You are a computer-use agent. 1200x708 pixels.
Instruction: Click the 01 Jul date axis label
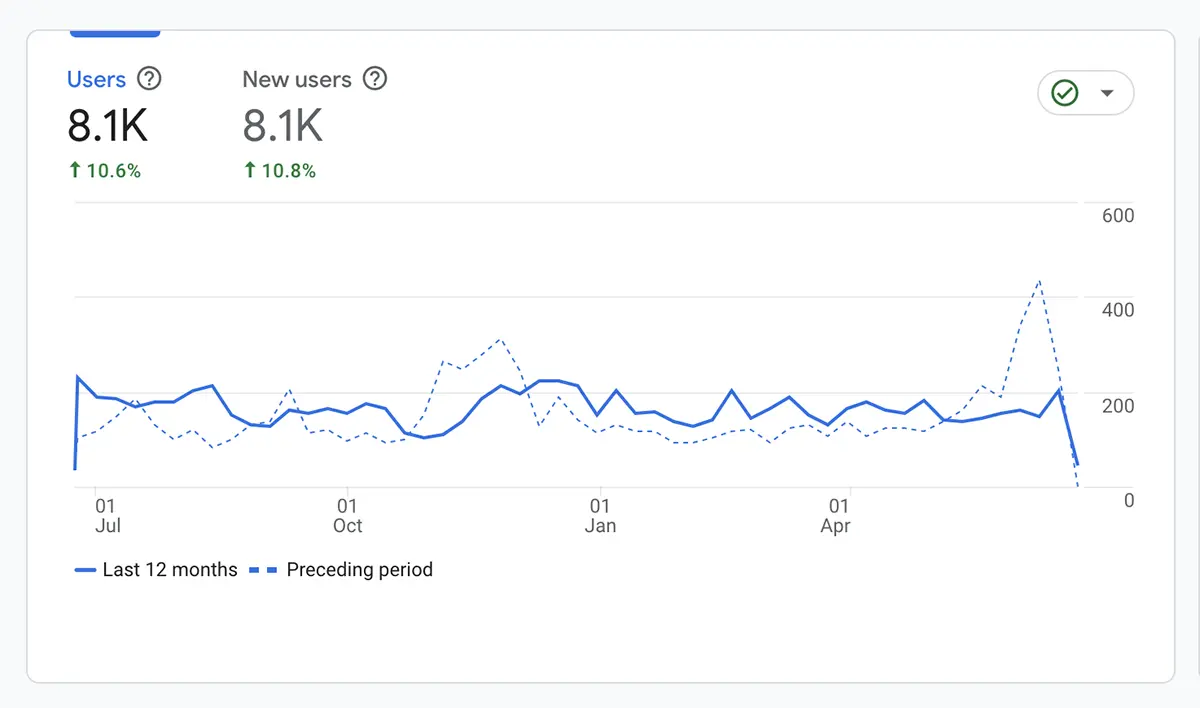click(x=107, y=516)
